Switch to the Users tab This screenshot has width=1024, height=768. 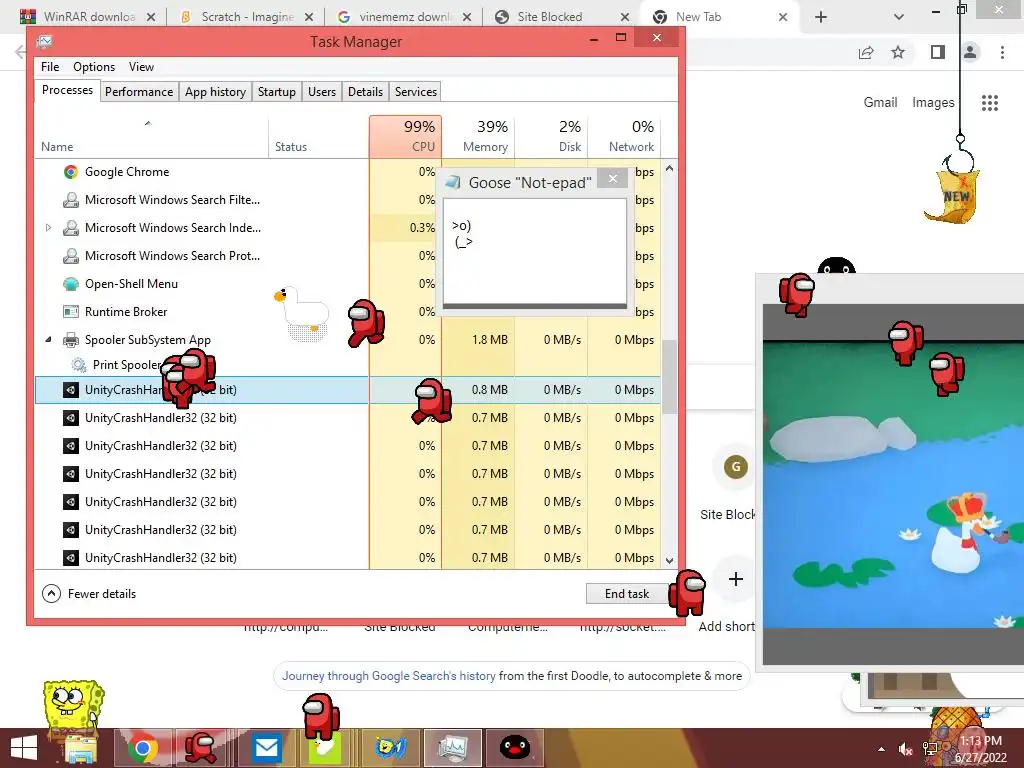[322, 92]
